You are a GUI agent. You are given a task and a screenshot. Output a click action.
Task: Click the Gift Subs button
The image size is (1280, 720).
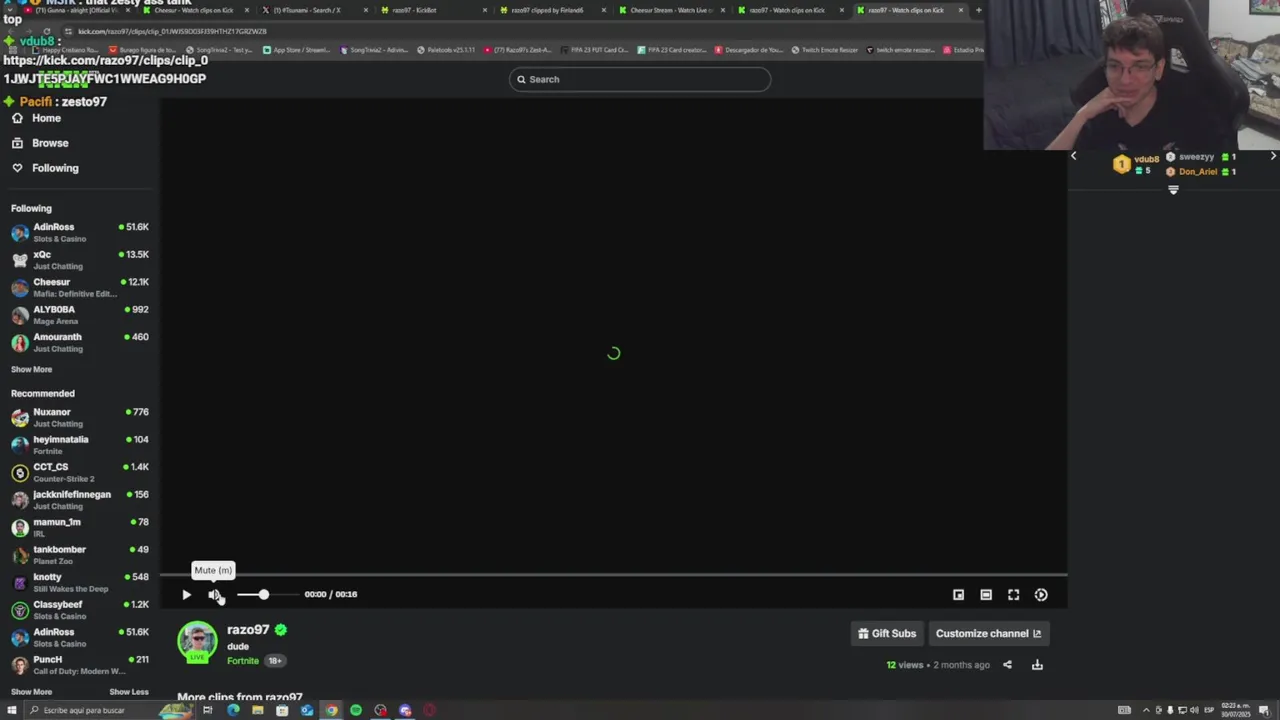pyautogui.click(x=887, y=633)
